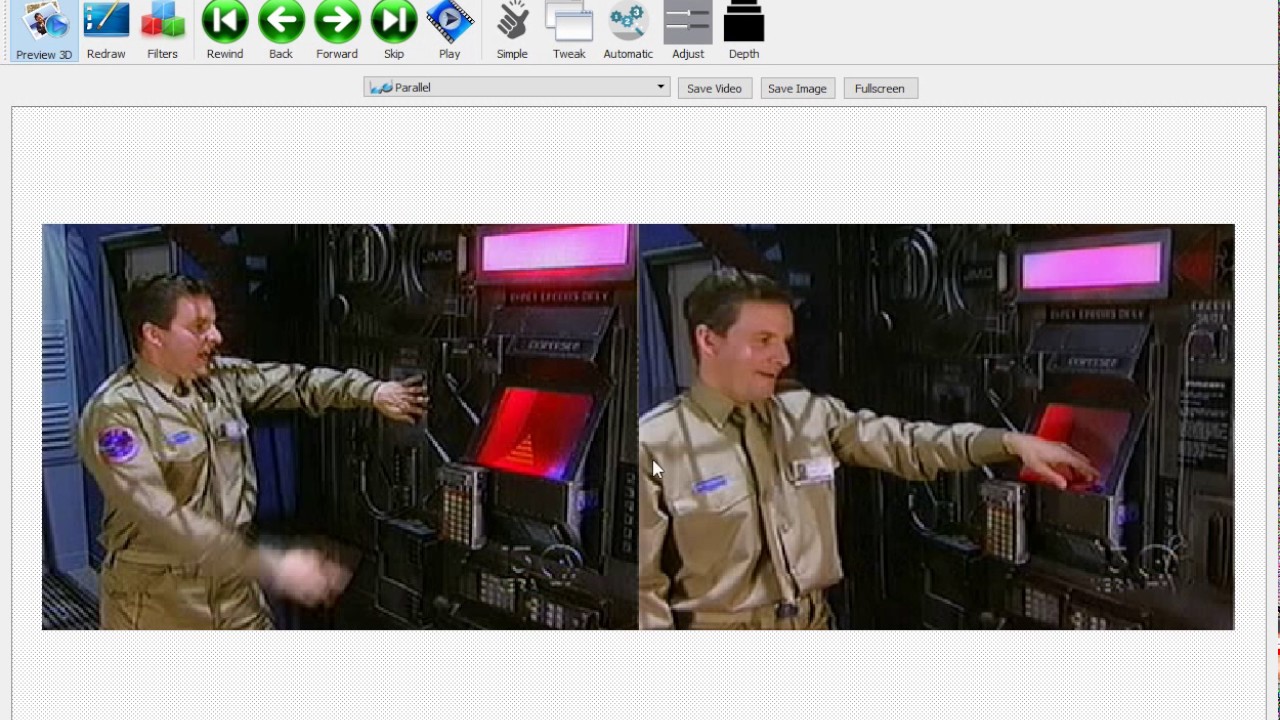Click the Save Video button
1280x720 pixels.
coord(714,88)
